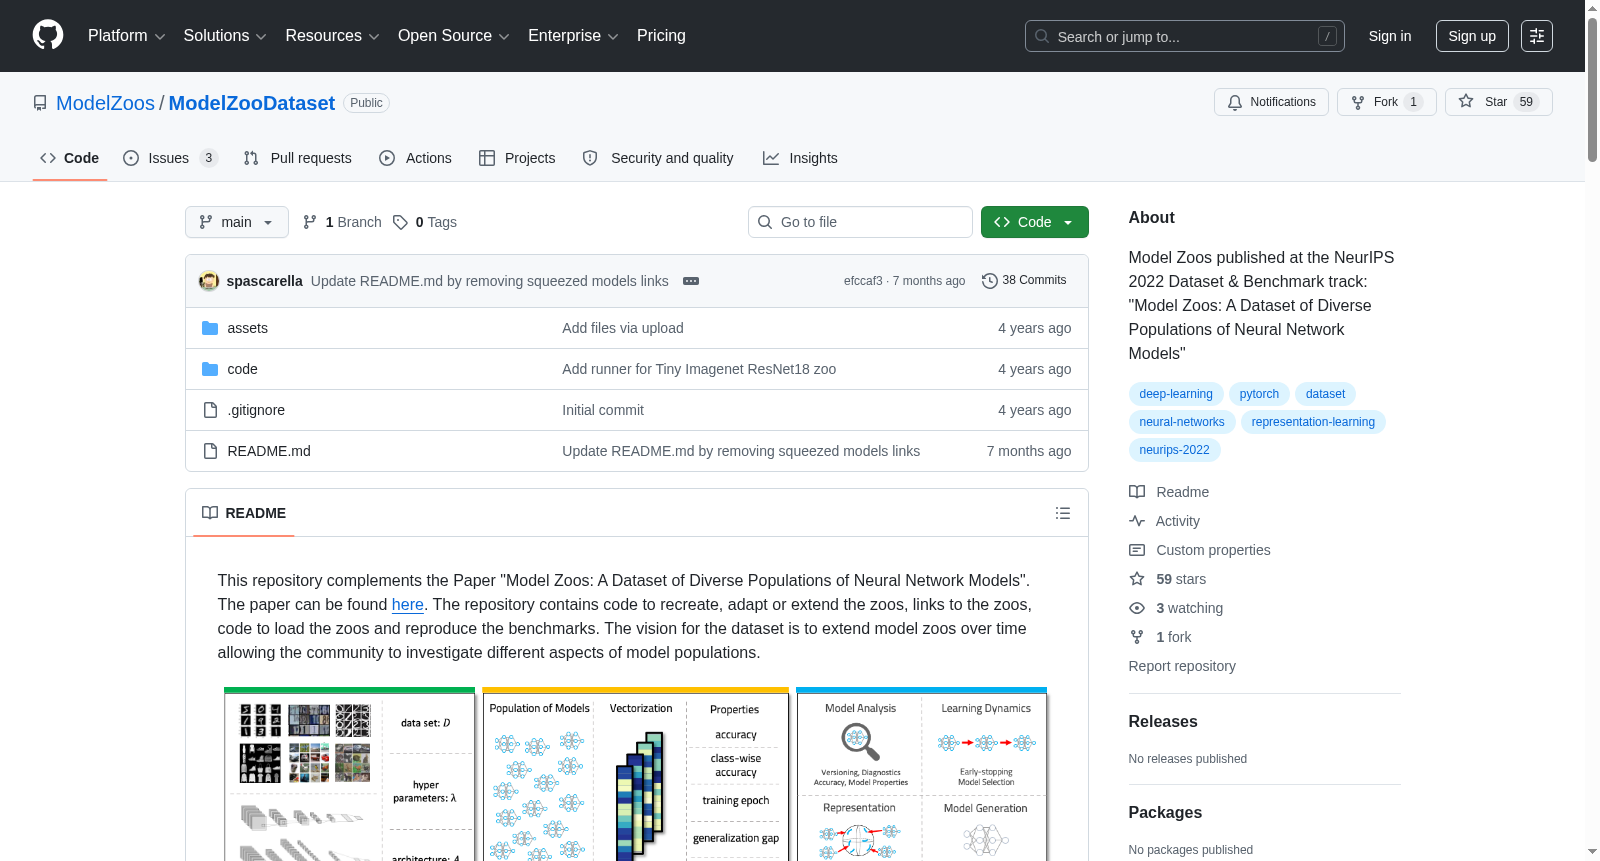Click the dataset topic tag
Screen dimensions: 1600x861
pos(1325,394)
